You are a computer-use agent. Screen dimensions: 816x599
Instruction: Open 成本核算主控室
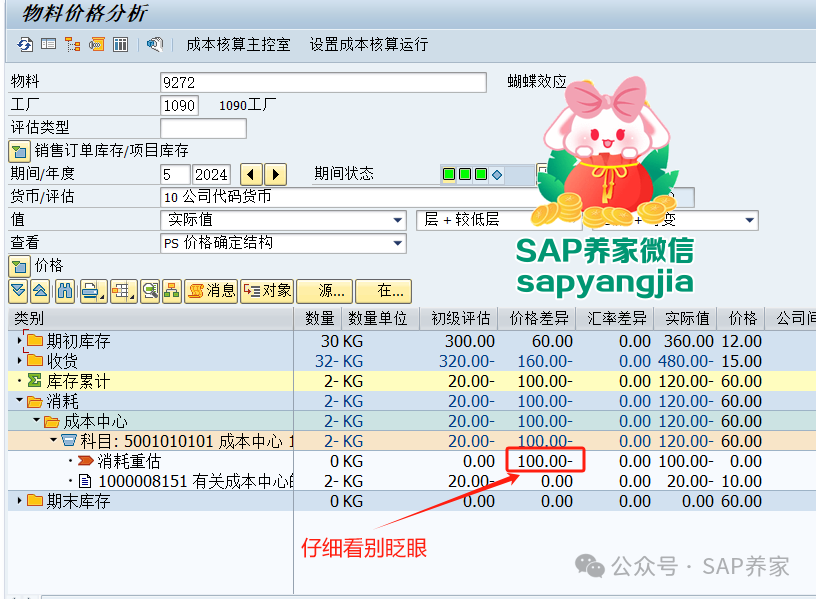point(238,45)
